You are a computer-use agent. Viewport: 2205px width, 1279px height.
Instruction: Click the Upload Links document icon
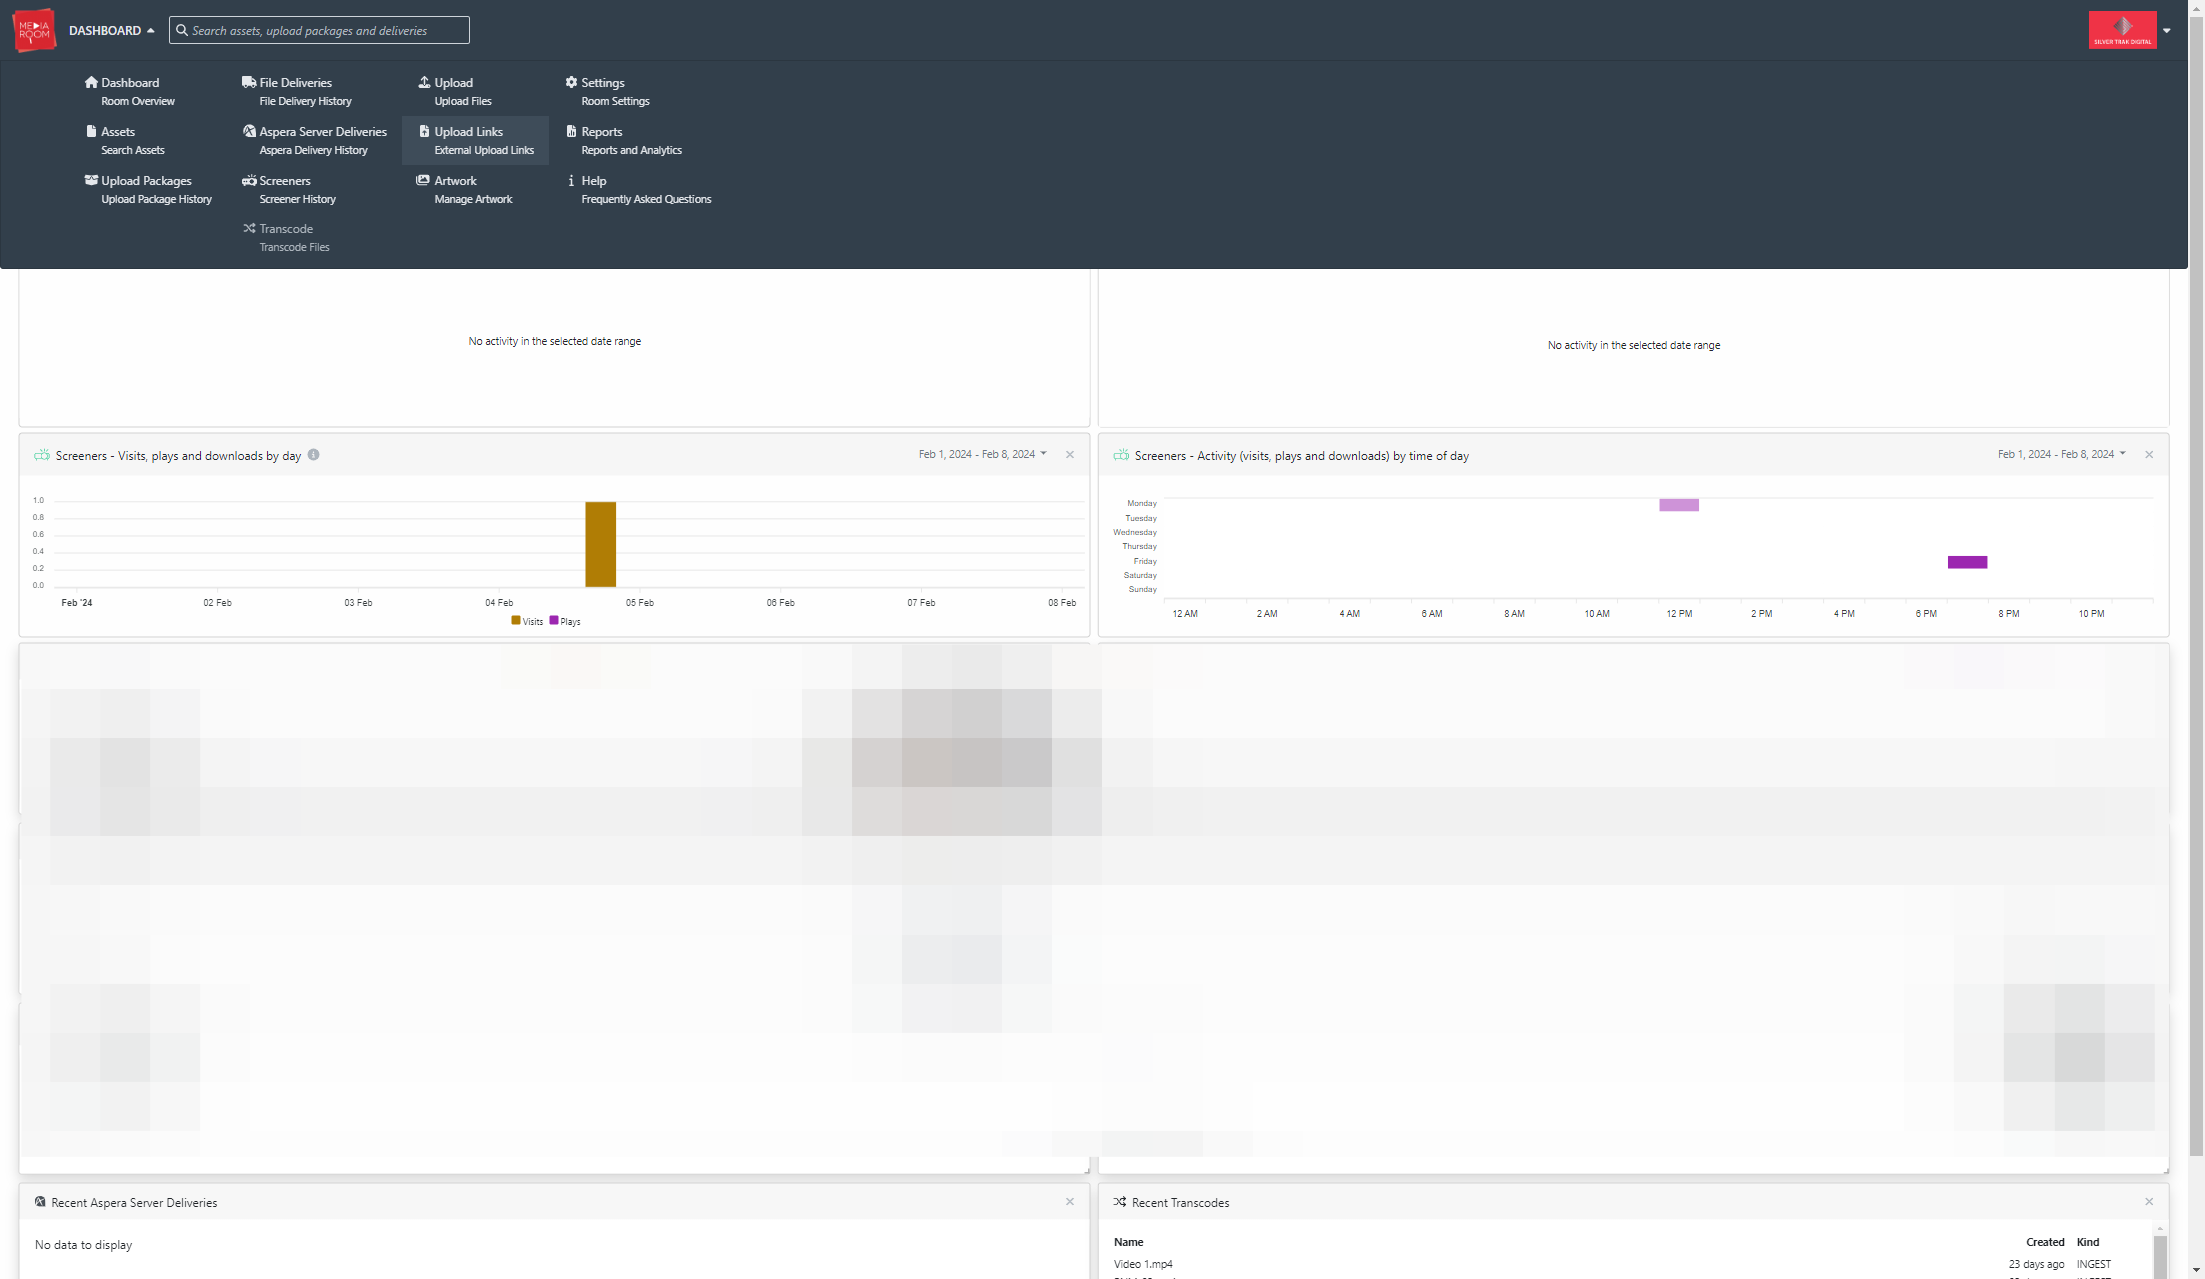tap(424, 131)
